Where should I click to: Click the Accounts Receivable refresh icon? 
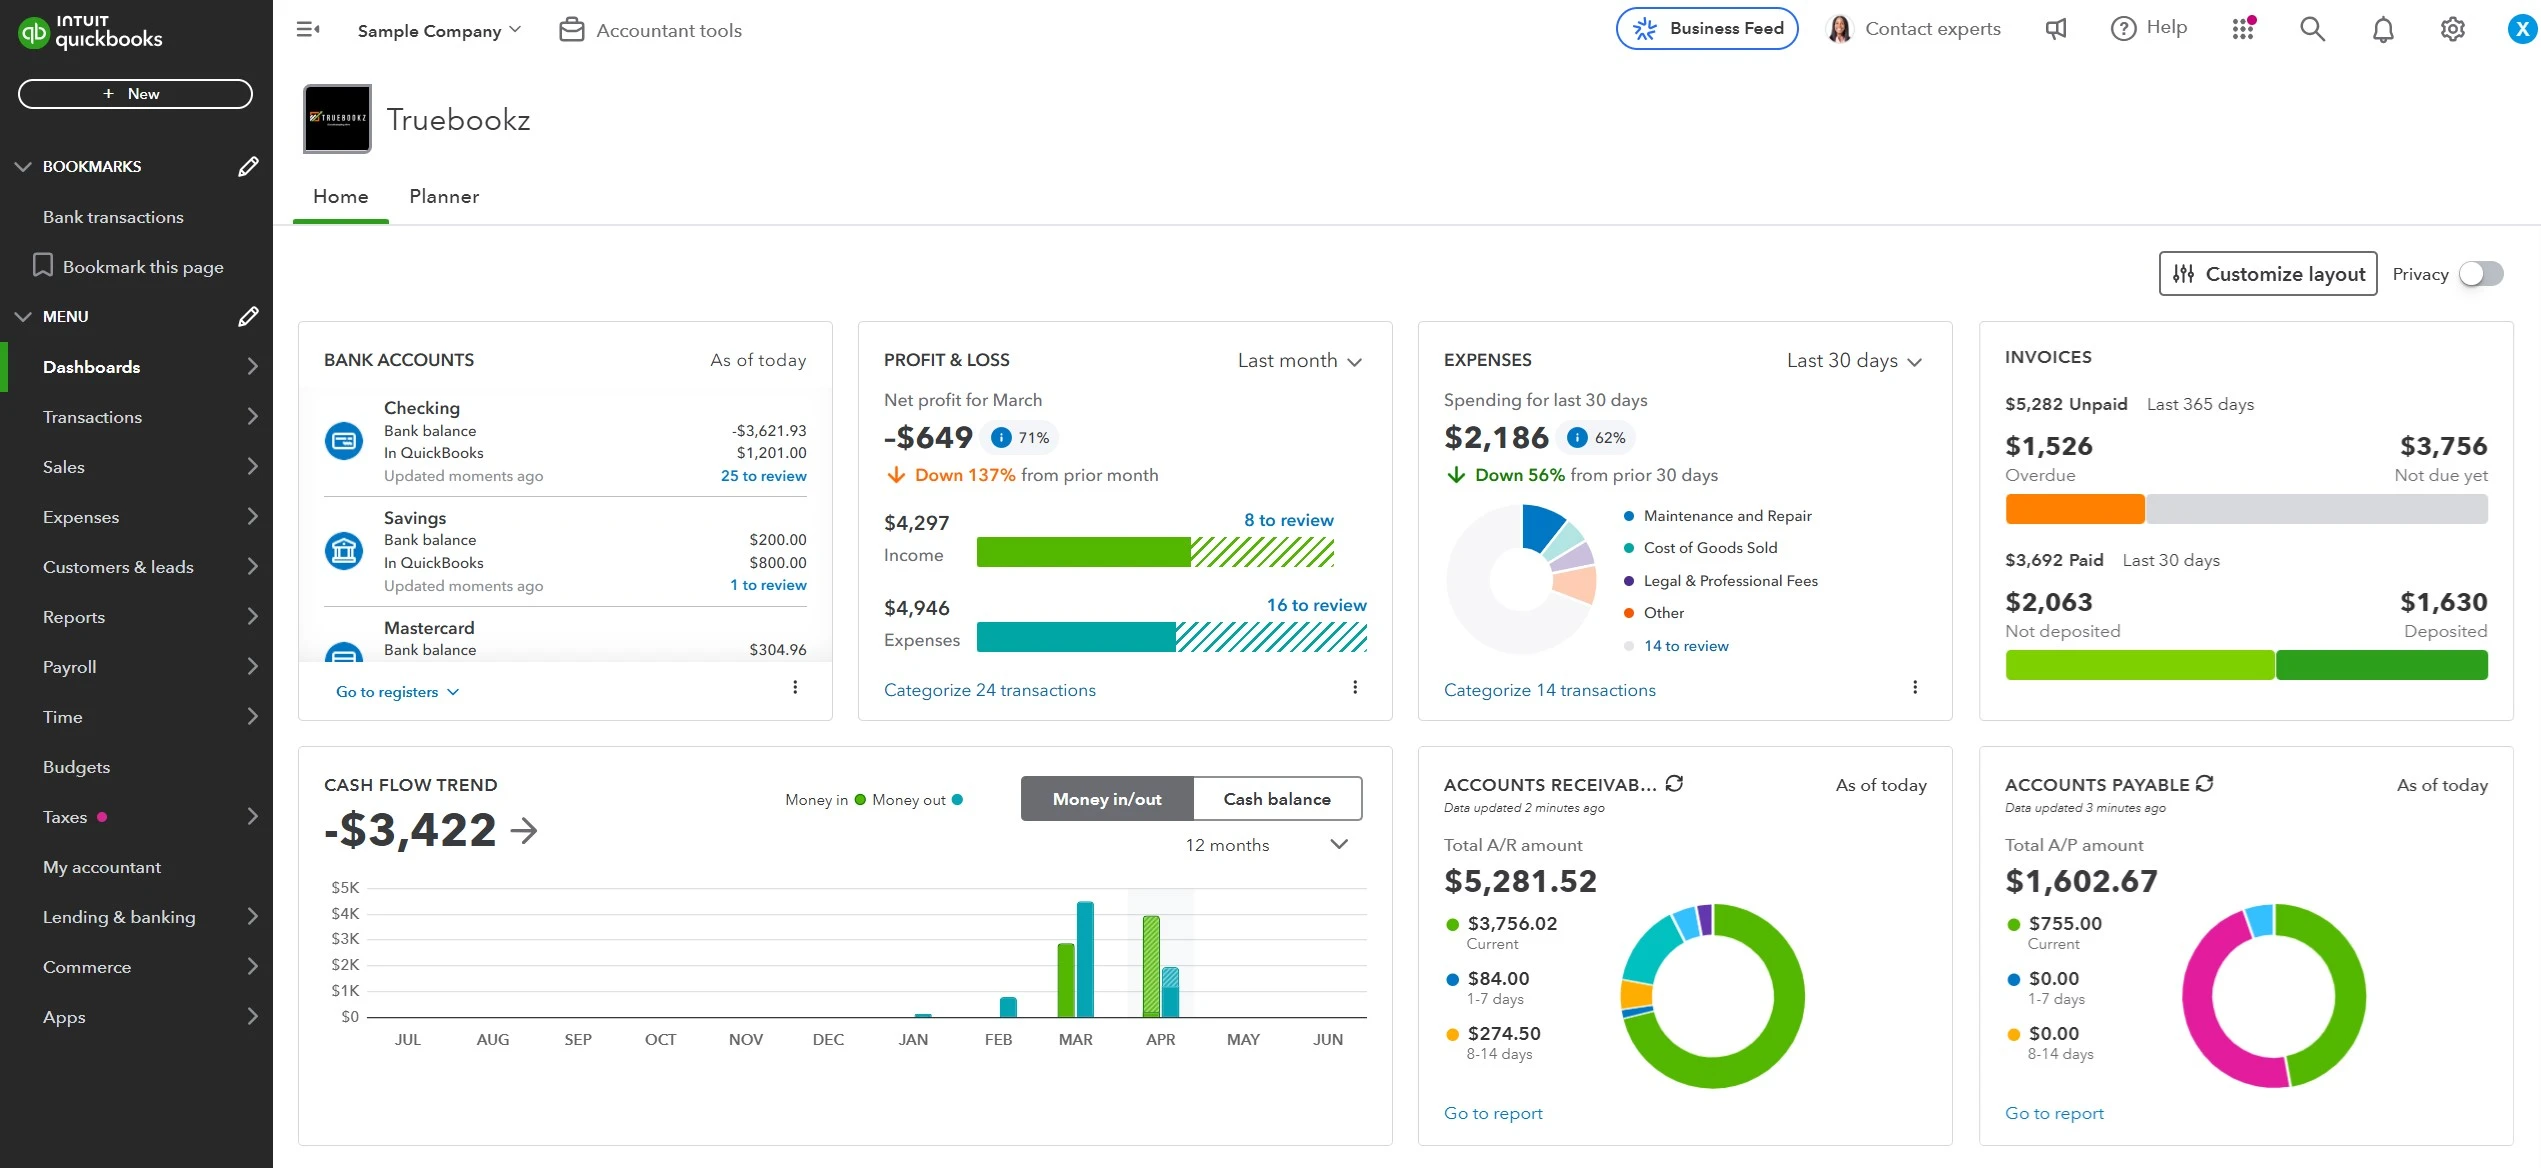(x=1675, y=784)
